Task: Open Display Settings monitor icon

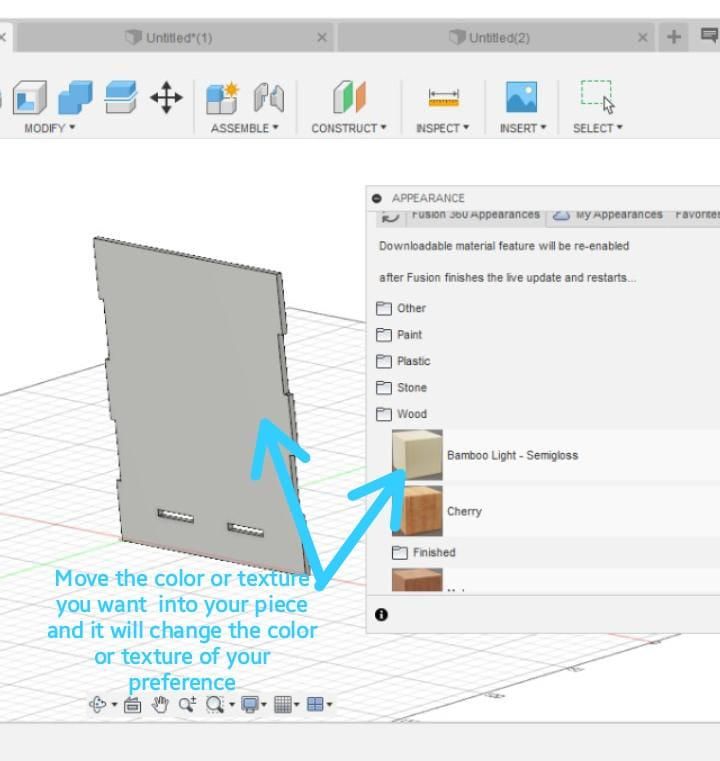Action: tap(250, 705)
